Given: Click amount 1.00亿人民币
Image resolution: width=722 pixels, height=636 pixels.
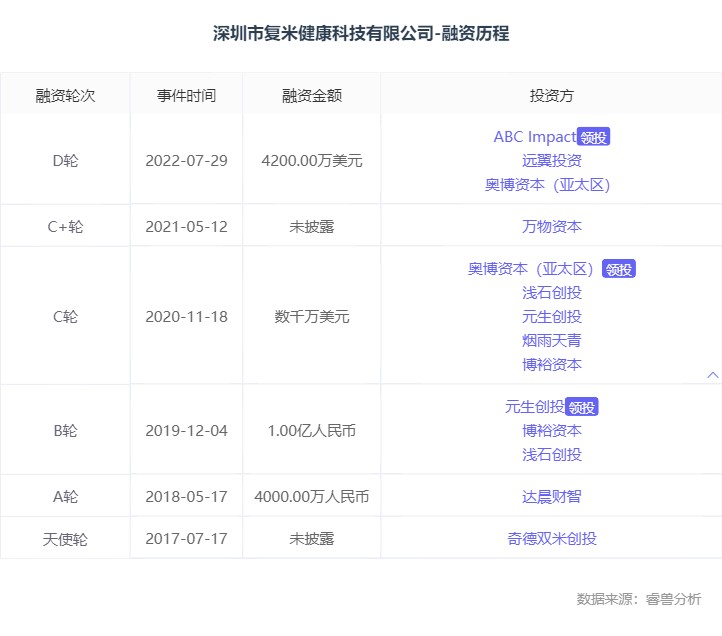Looking at the screenshot, I should [x=312, y=431].
